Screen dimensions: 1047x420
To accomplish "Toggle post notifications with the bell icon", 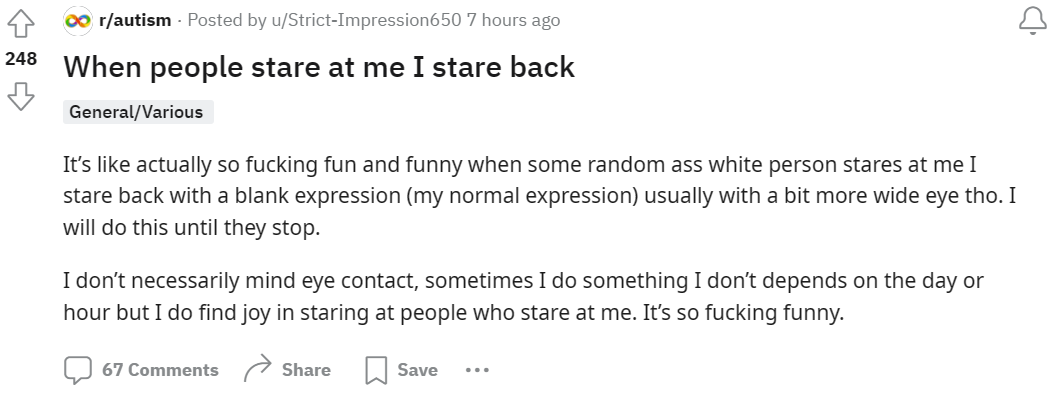I will click(1033, 21).
